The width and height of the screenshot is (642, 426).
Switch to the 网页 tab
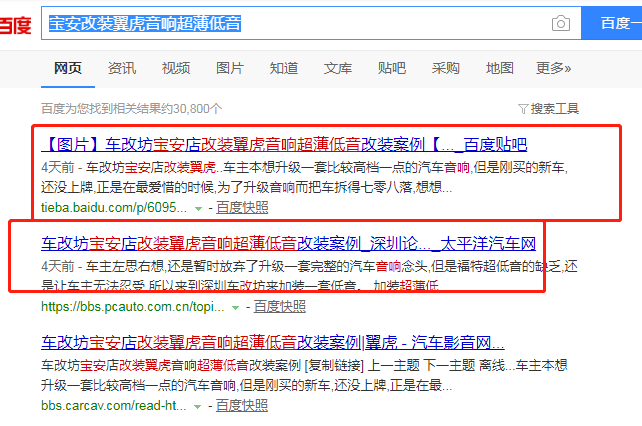[68, 68]
